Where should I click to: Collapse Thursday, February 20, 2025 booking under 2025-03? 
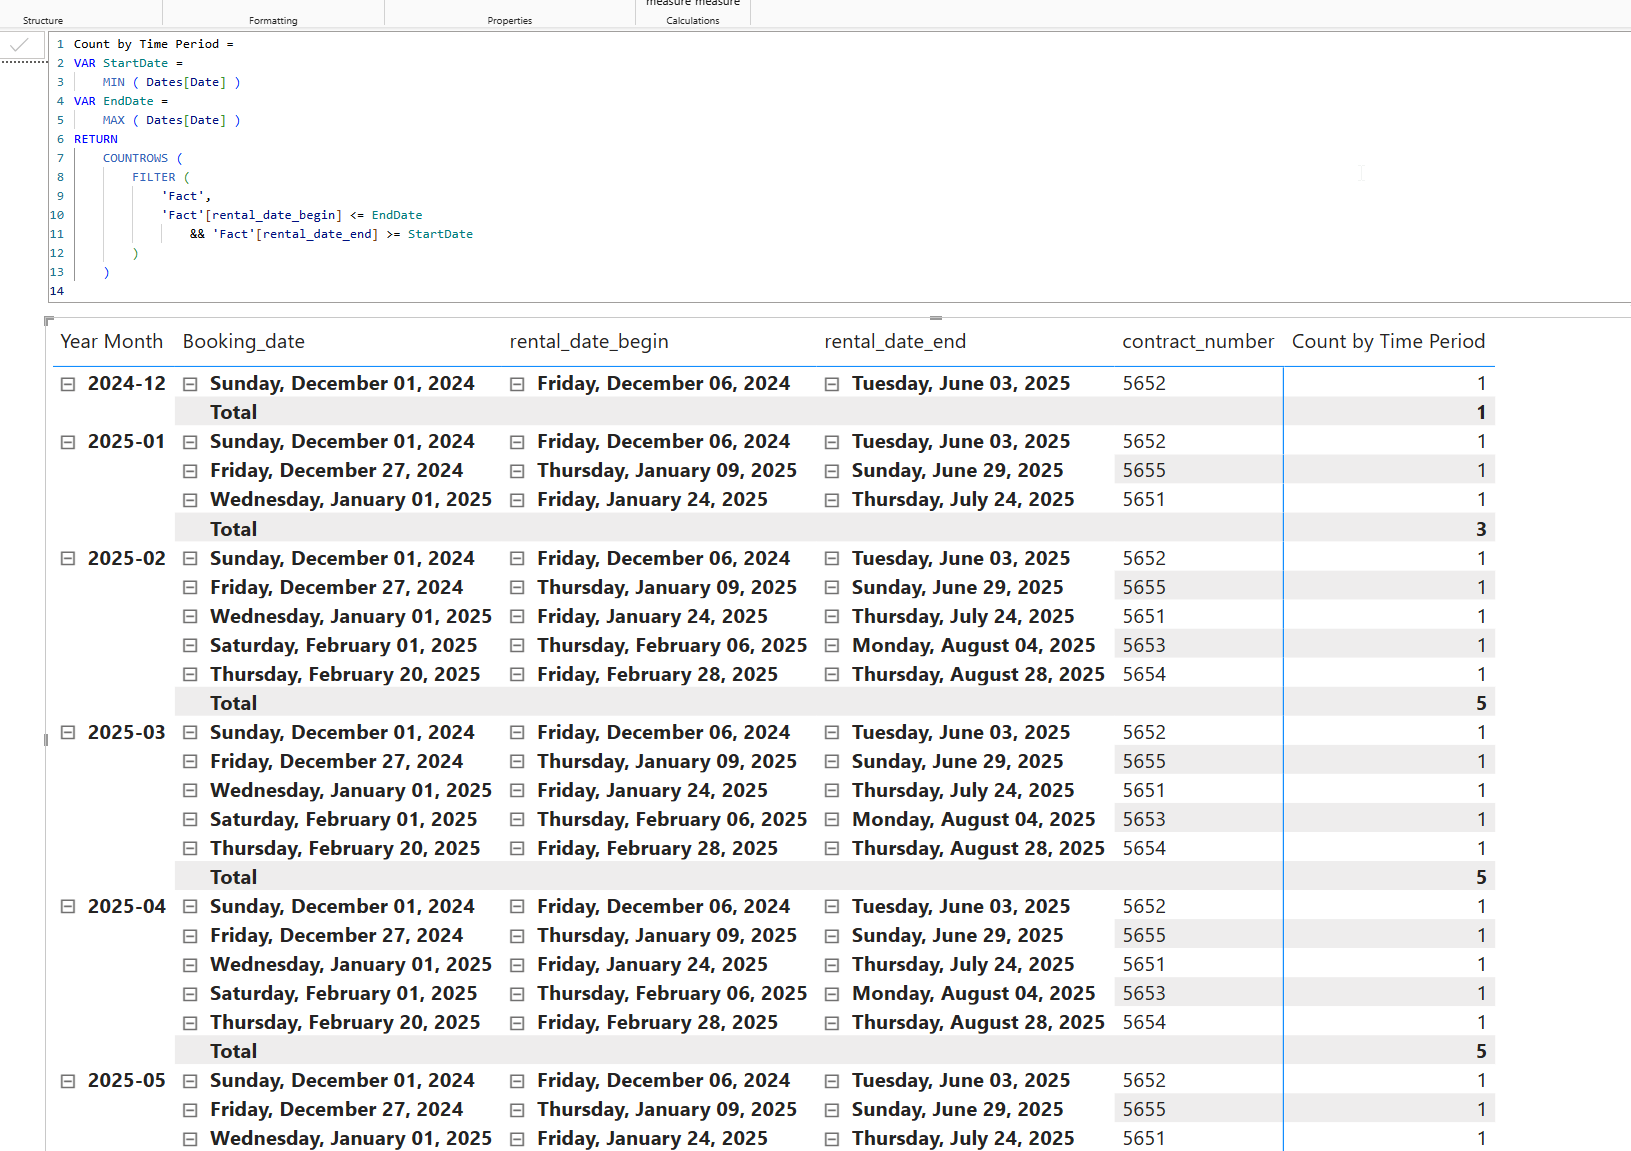(x=190, y=849)
